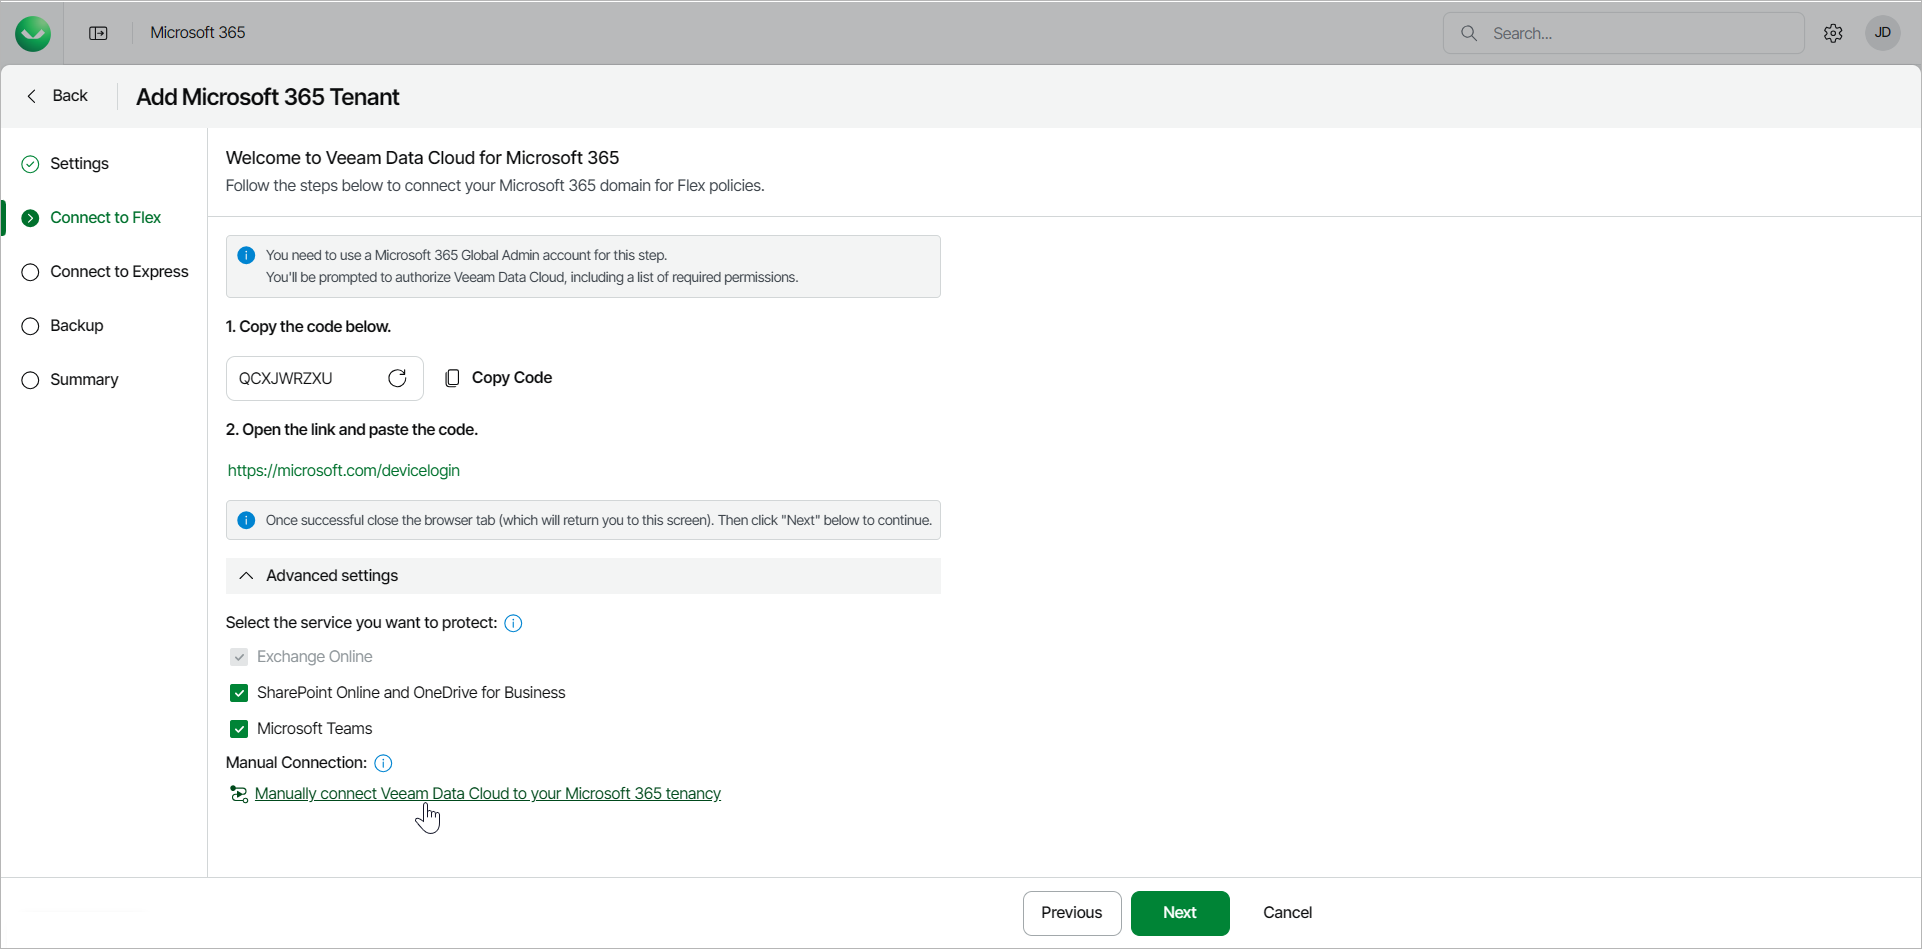Regenerate the device code with refresh icon

click(x=397, y=378)
